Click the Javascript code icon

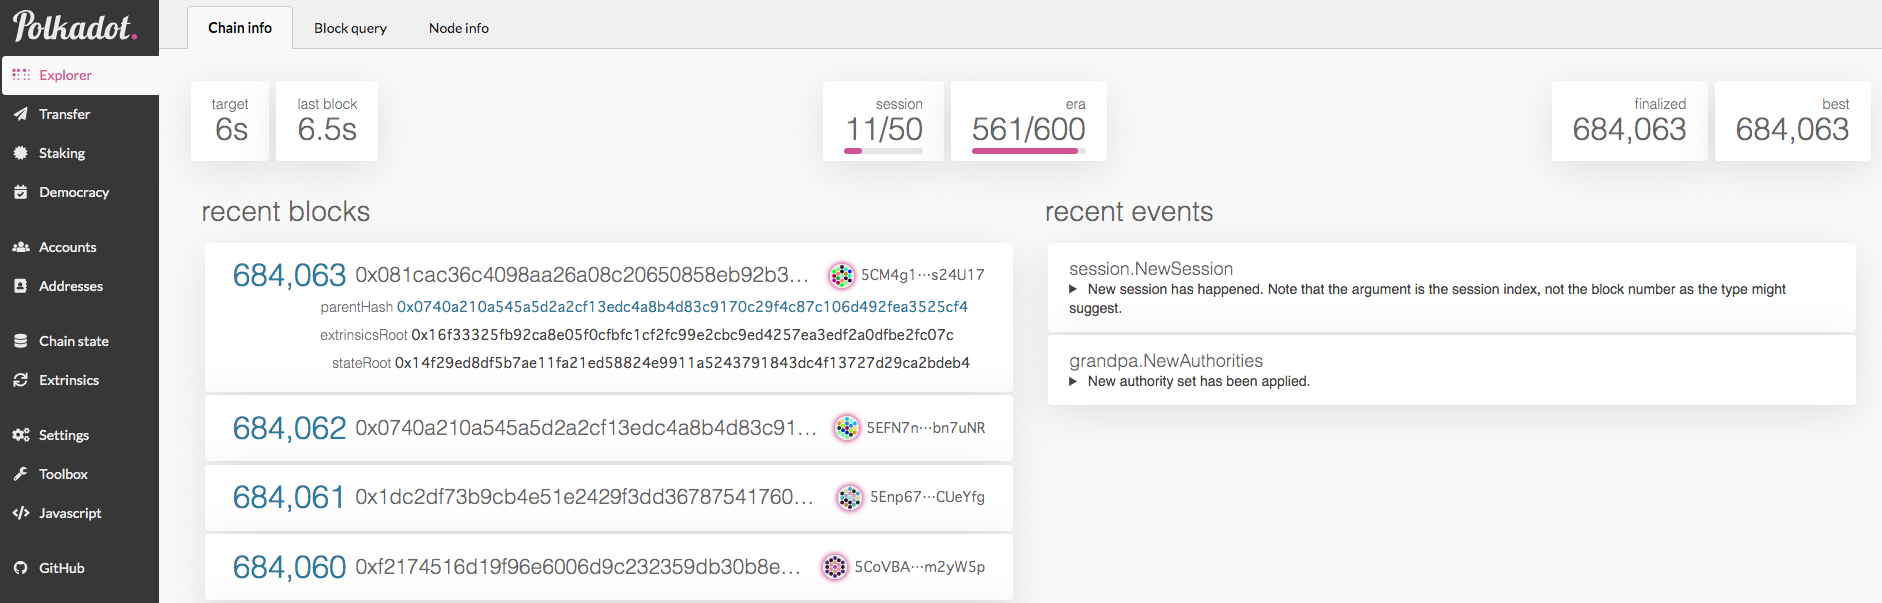pos(21,513)
